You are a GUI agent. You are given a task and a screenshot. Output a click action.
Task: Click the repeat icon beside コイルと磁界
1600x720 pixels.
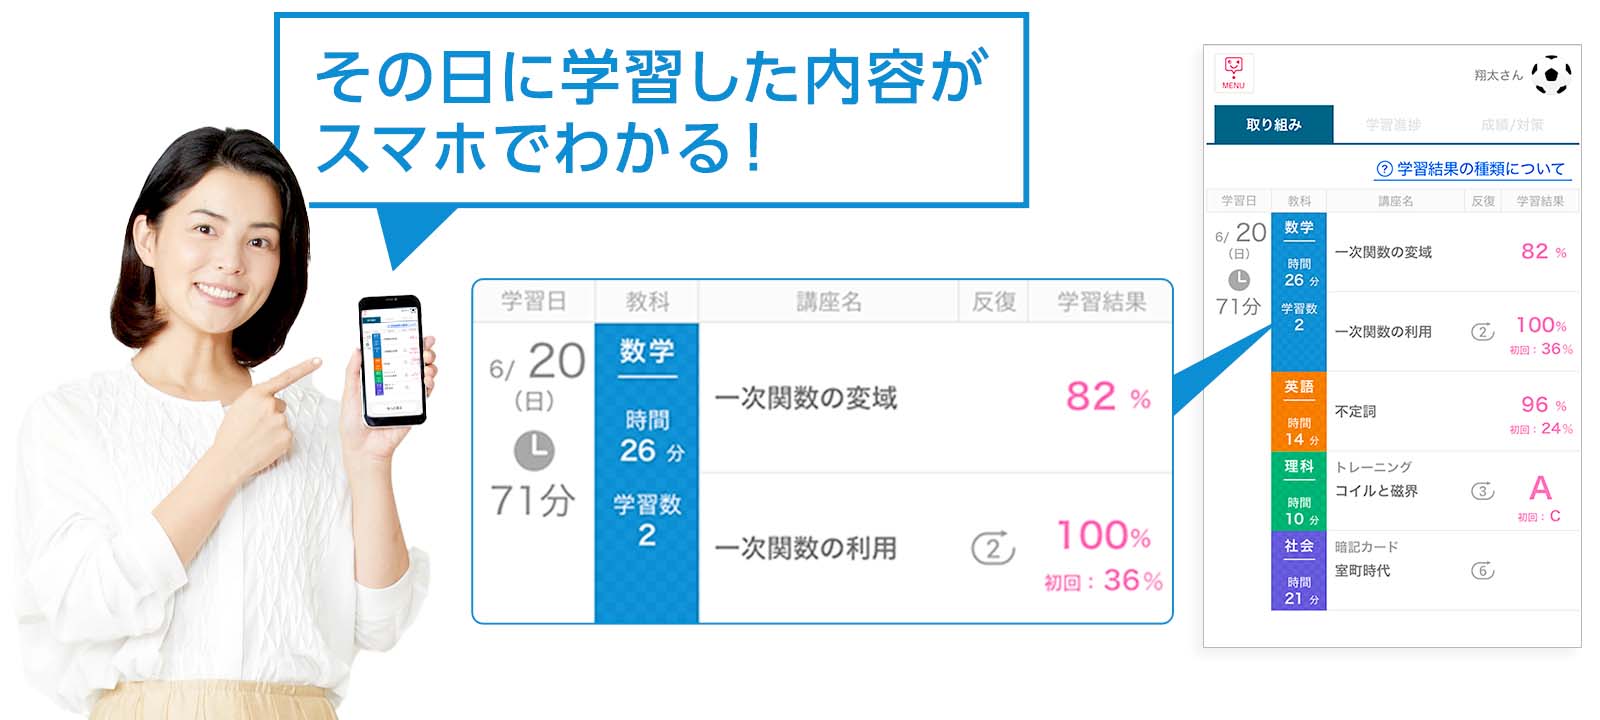point(1482,491)
